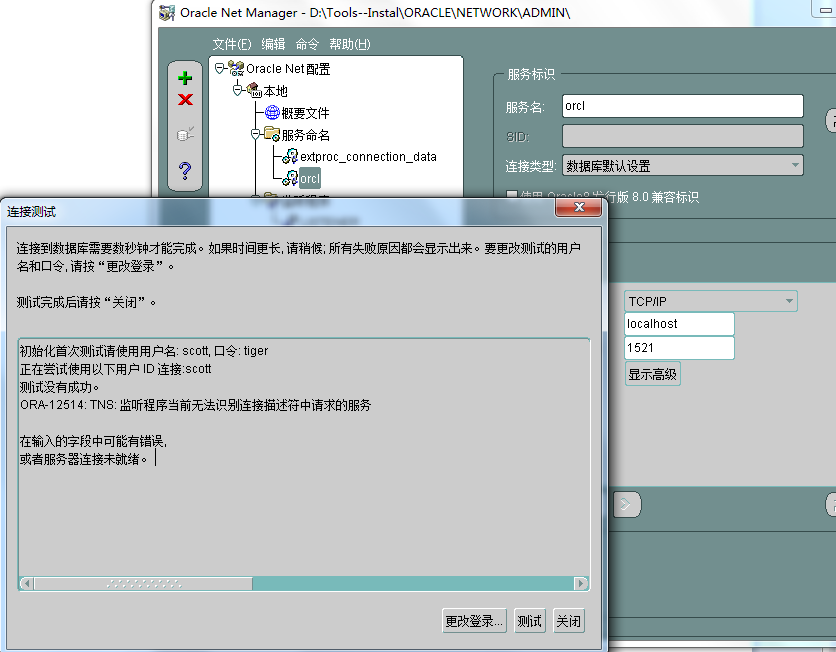Click the log scrollbar right arrow
Screen dimensions: 836x652
(x=581, y=584)
